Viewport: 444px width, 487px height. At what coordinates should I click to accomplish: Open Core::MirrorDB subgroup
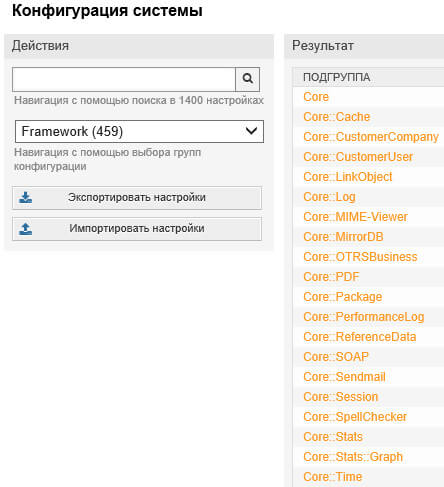[x=343, y=237]
